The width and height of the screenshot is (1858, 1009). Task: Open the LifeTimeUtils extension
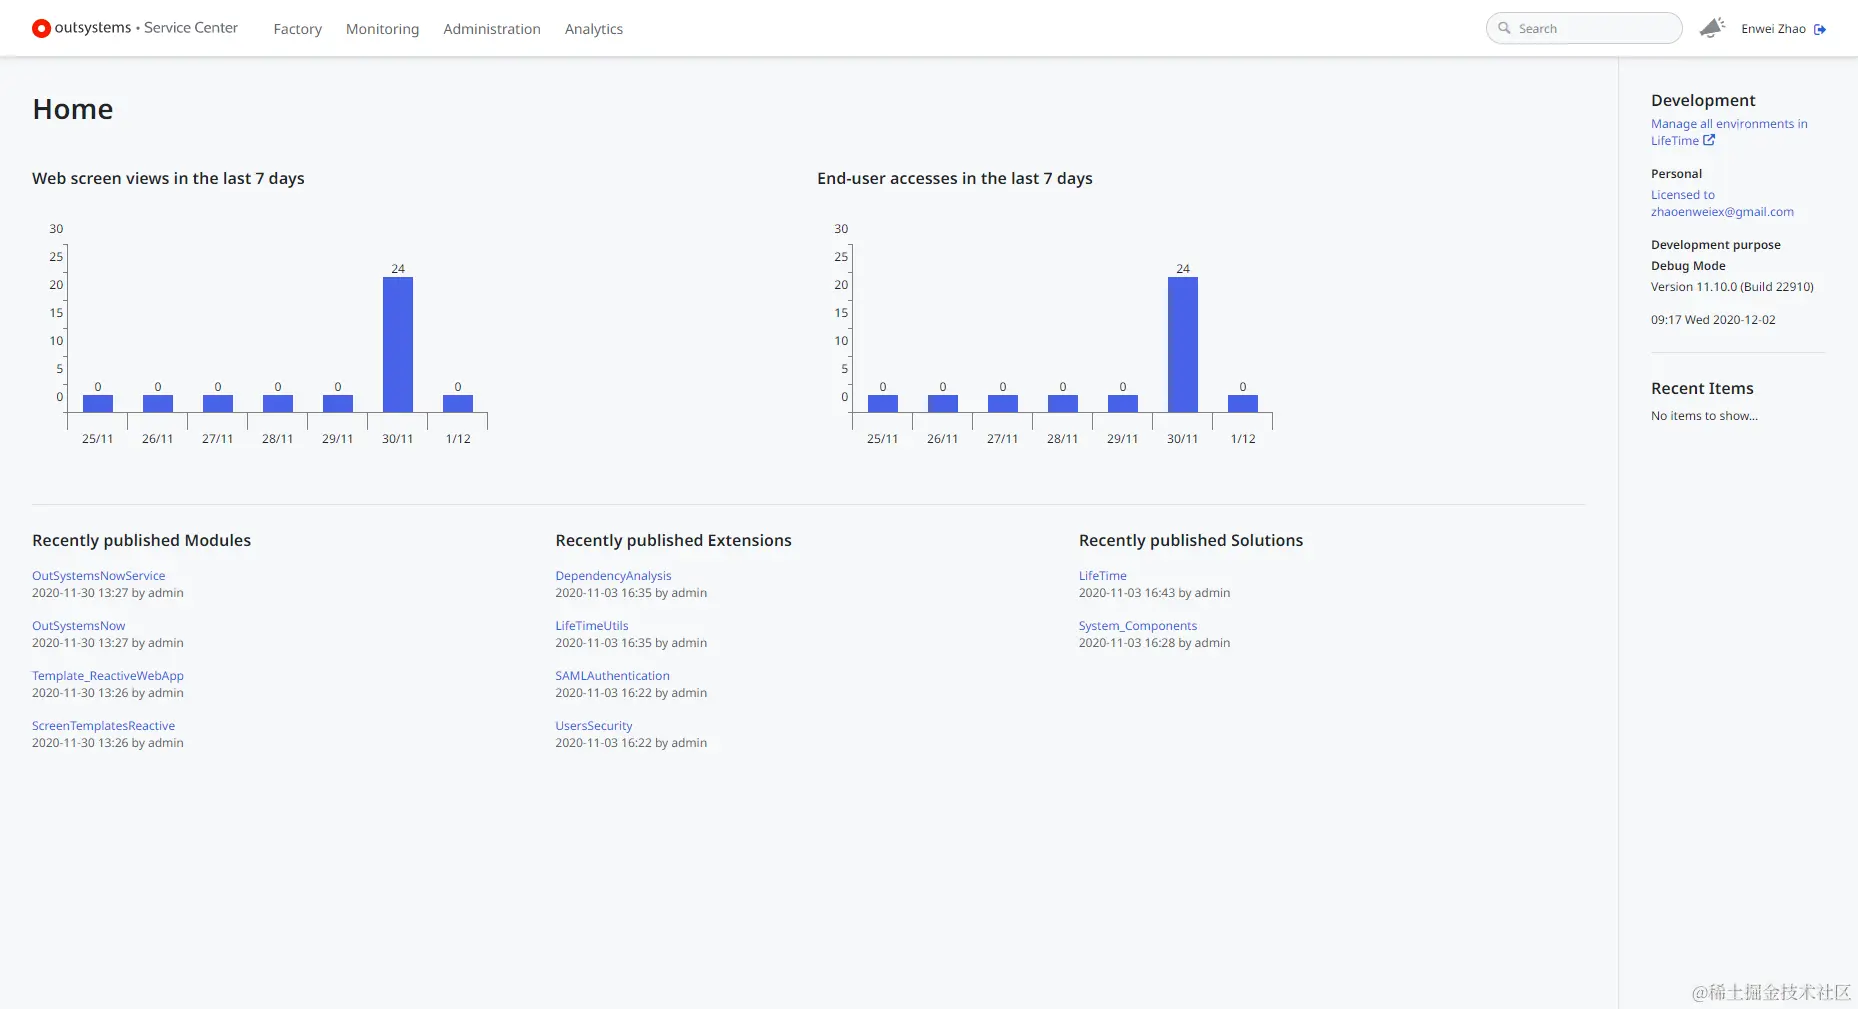[x=592, y=626]
